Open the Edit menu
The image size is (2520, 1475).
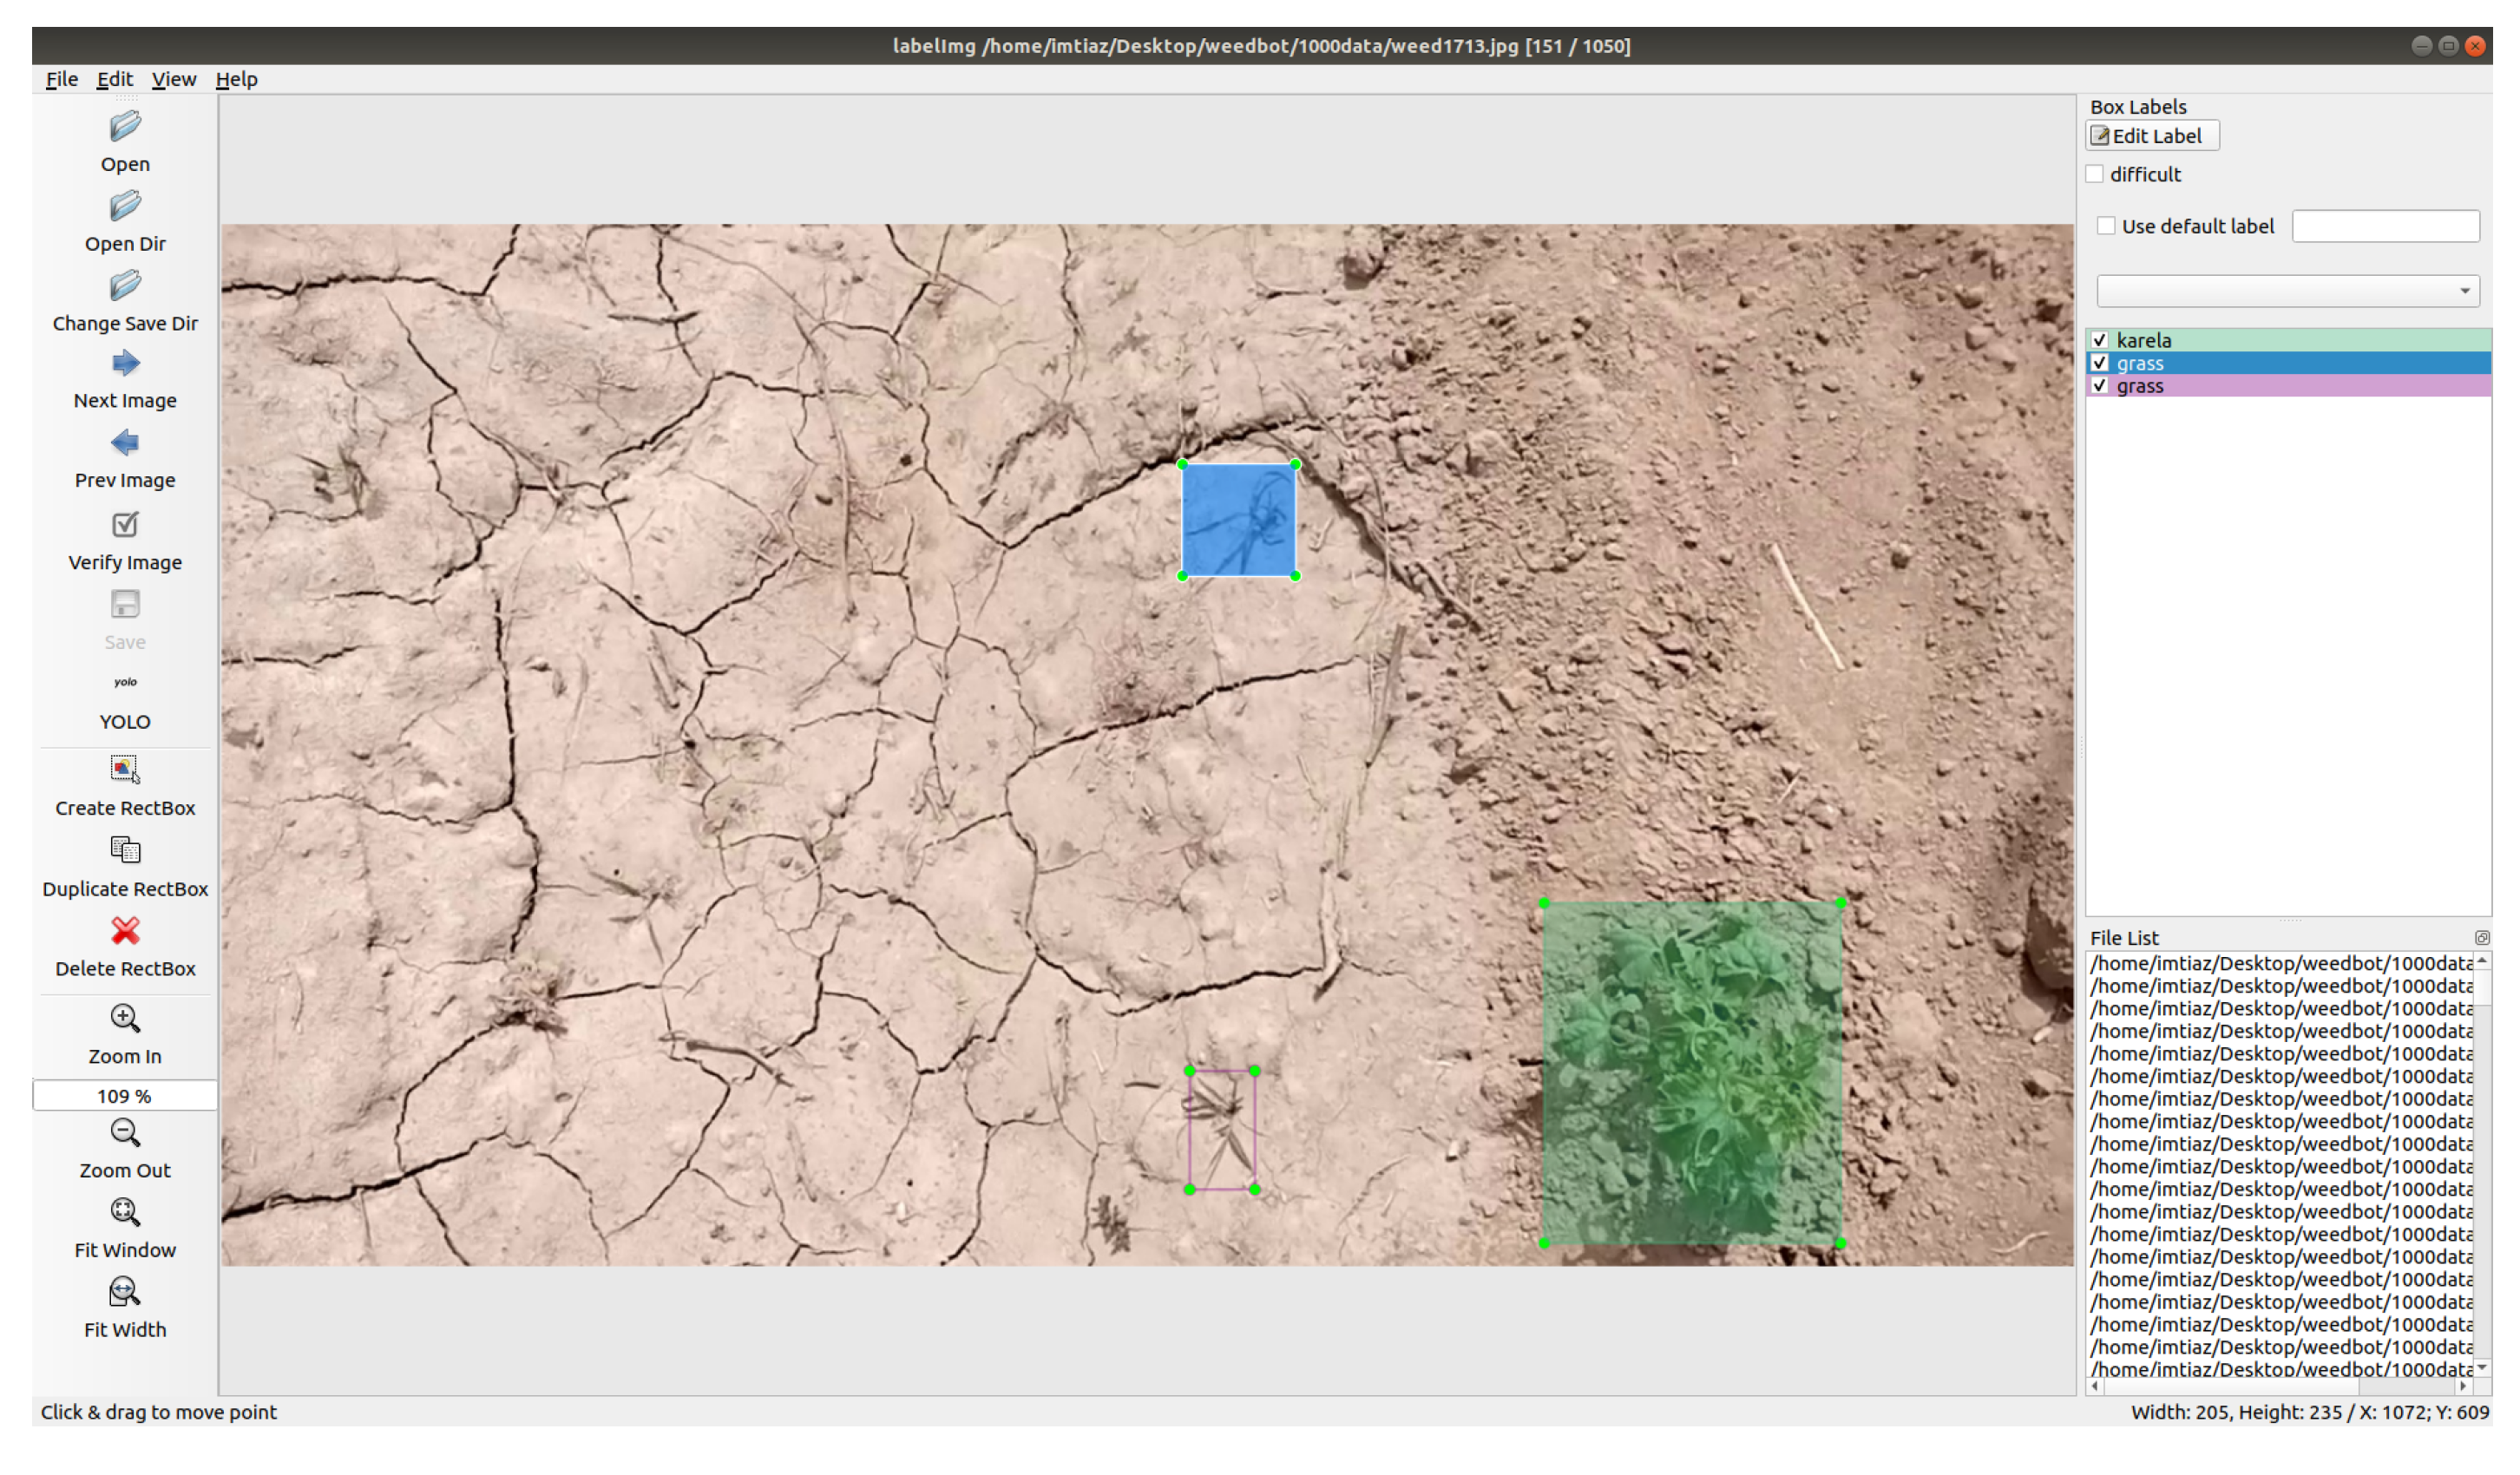(114, 79)
